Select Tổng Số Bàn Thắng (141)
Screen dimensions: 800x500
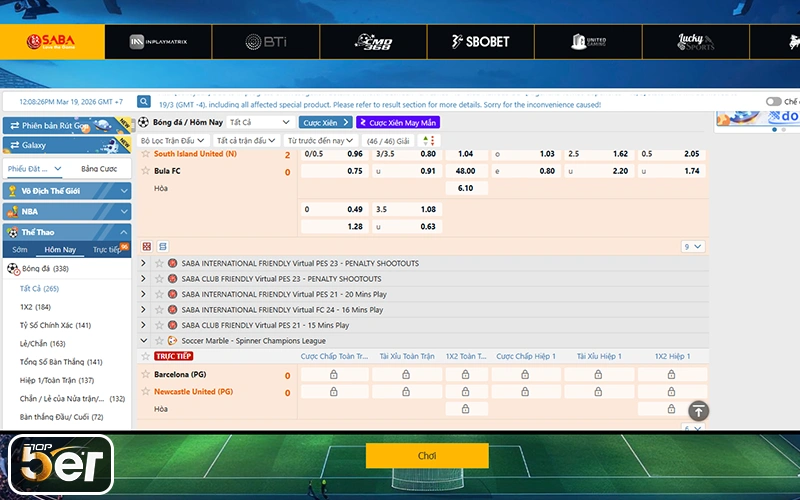(61, 362)
